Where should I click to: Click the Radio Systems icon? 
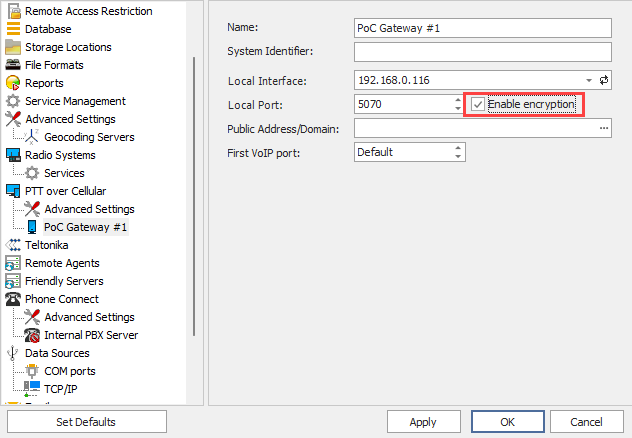[13, 155]
